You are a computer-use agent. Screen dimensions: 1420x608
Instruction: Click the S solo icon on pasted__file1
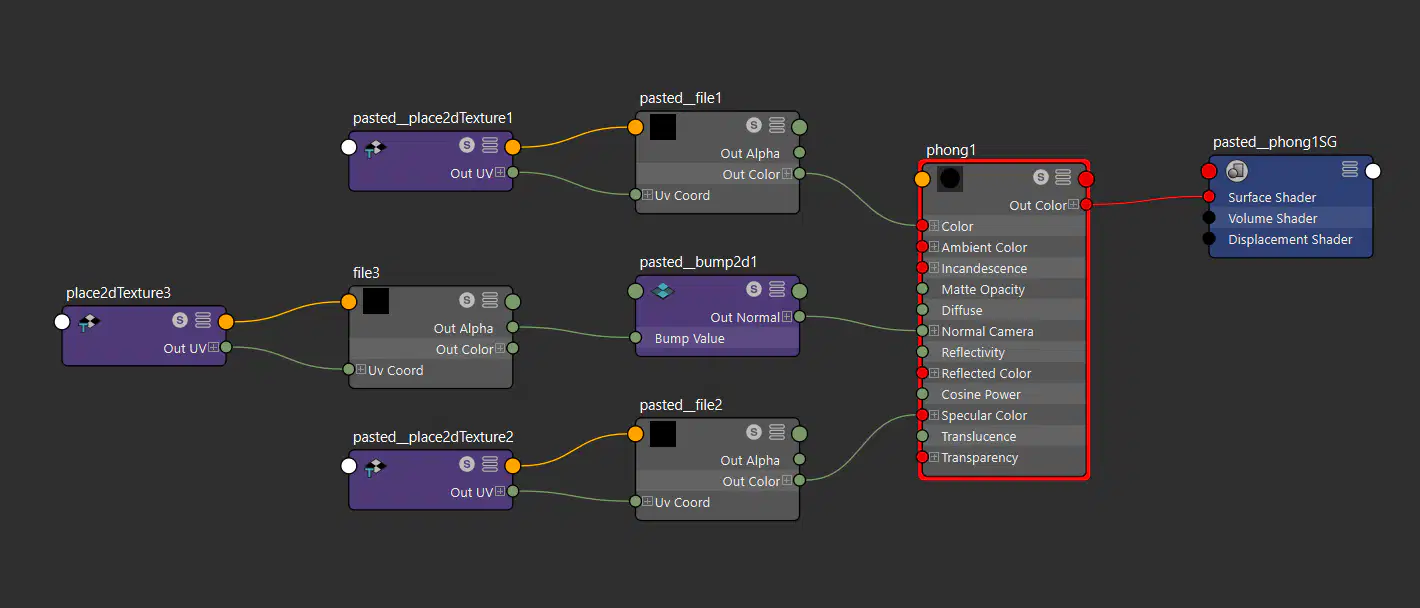pos(753,125)
